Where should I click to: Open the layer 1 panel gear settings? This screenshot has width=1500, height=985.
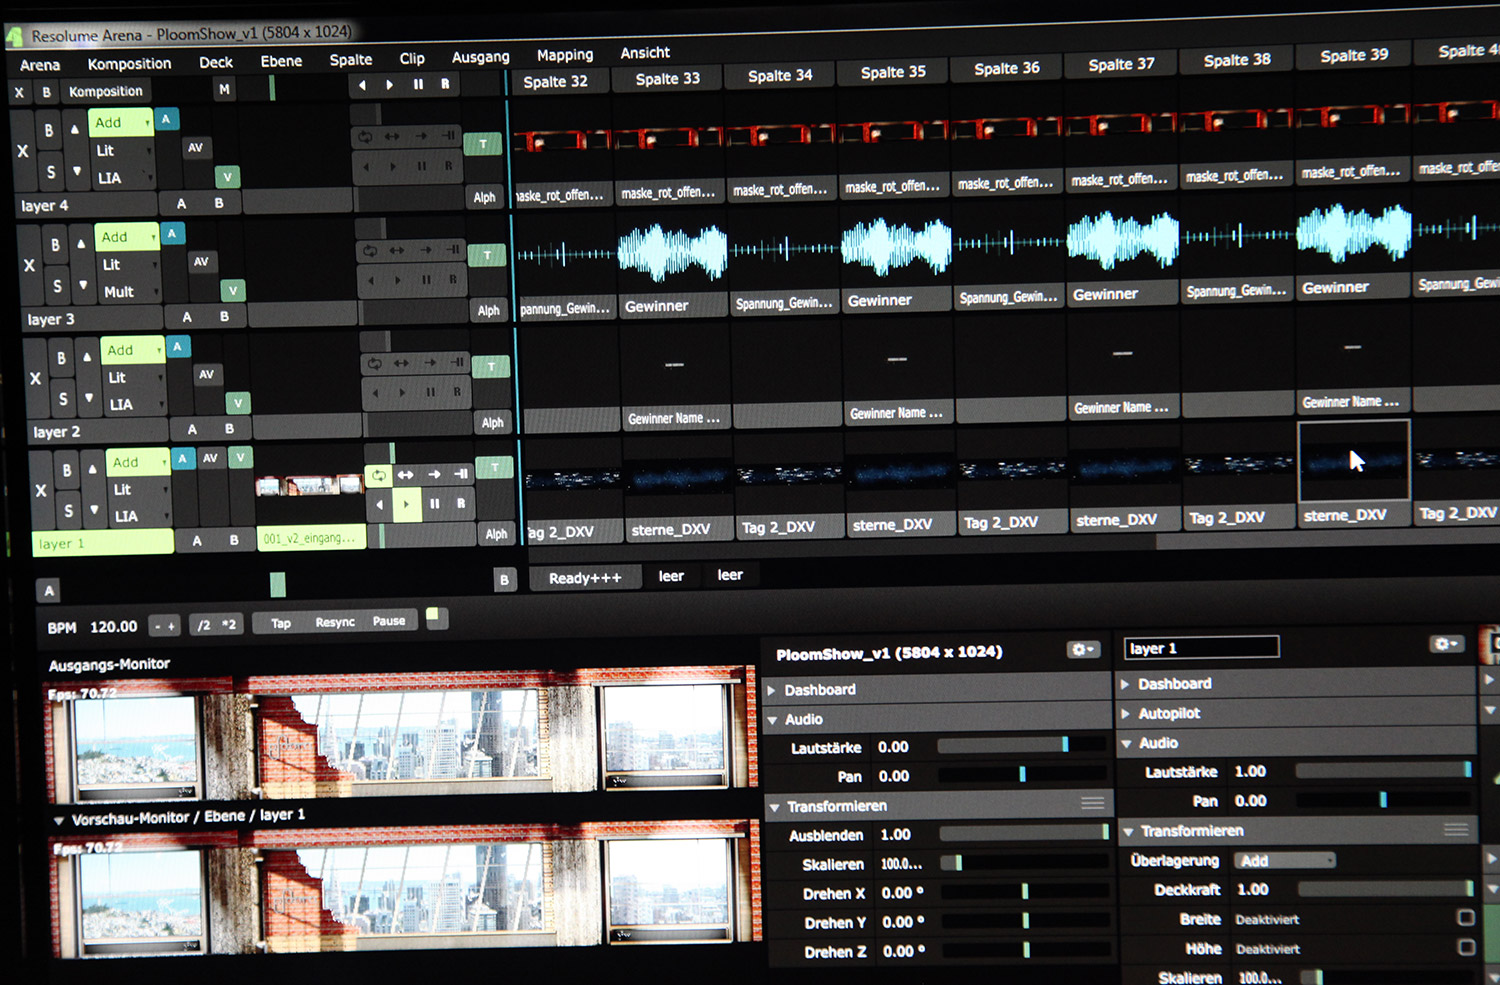(1446, 644)
